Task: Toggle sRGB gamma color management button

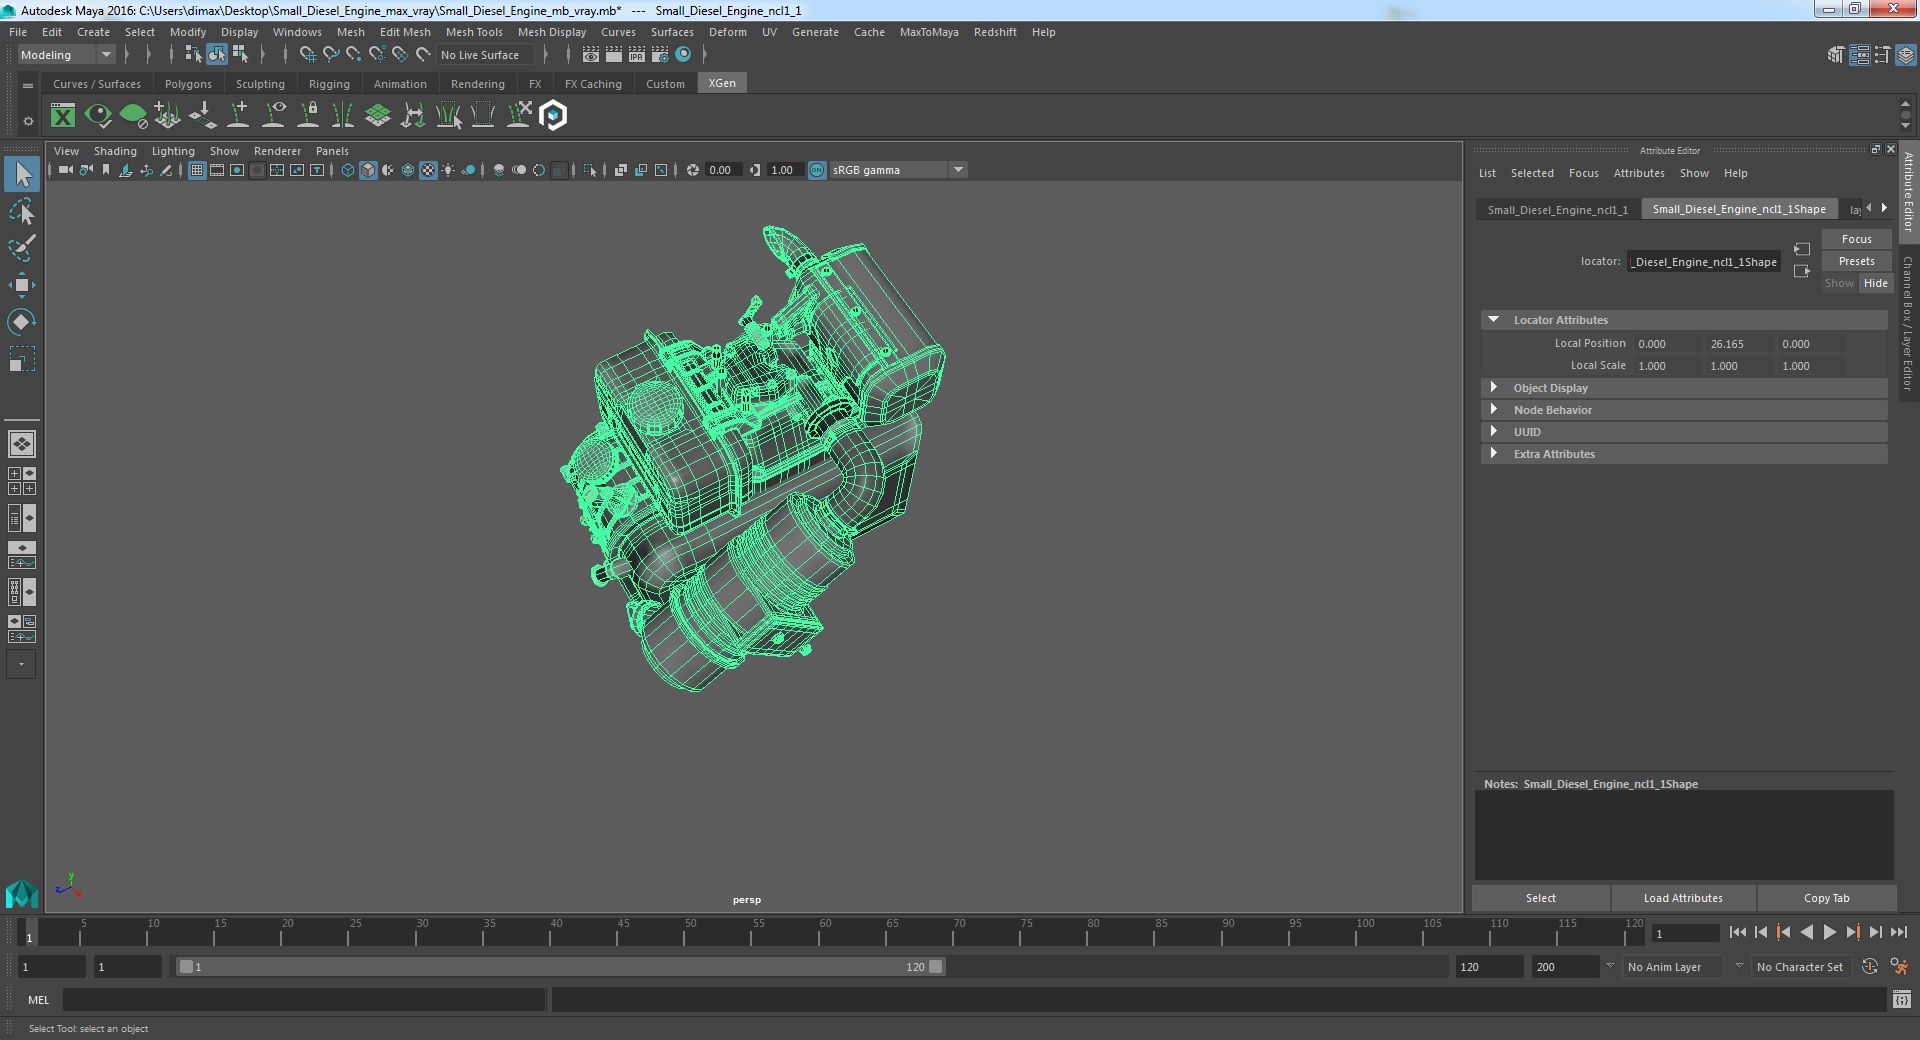Action: (x=817, y=170)
